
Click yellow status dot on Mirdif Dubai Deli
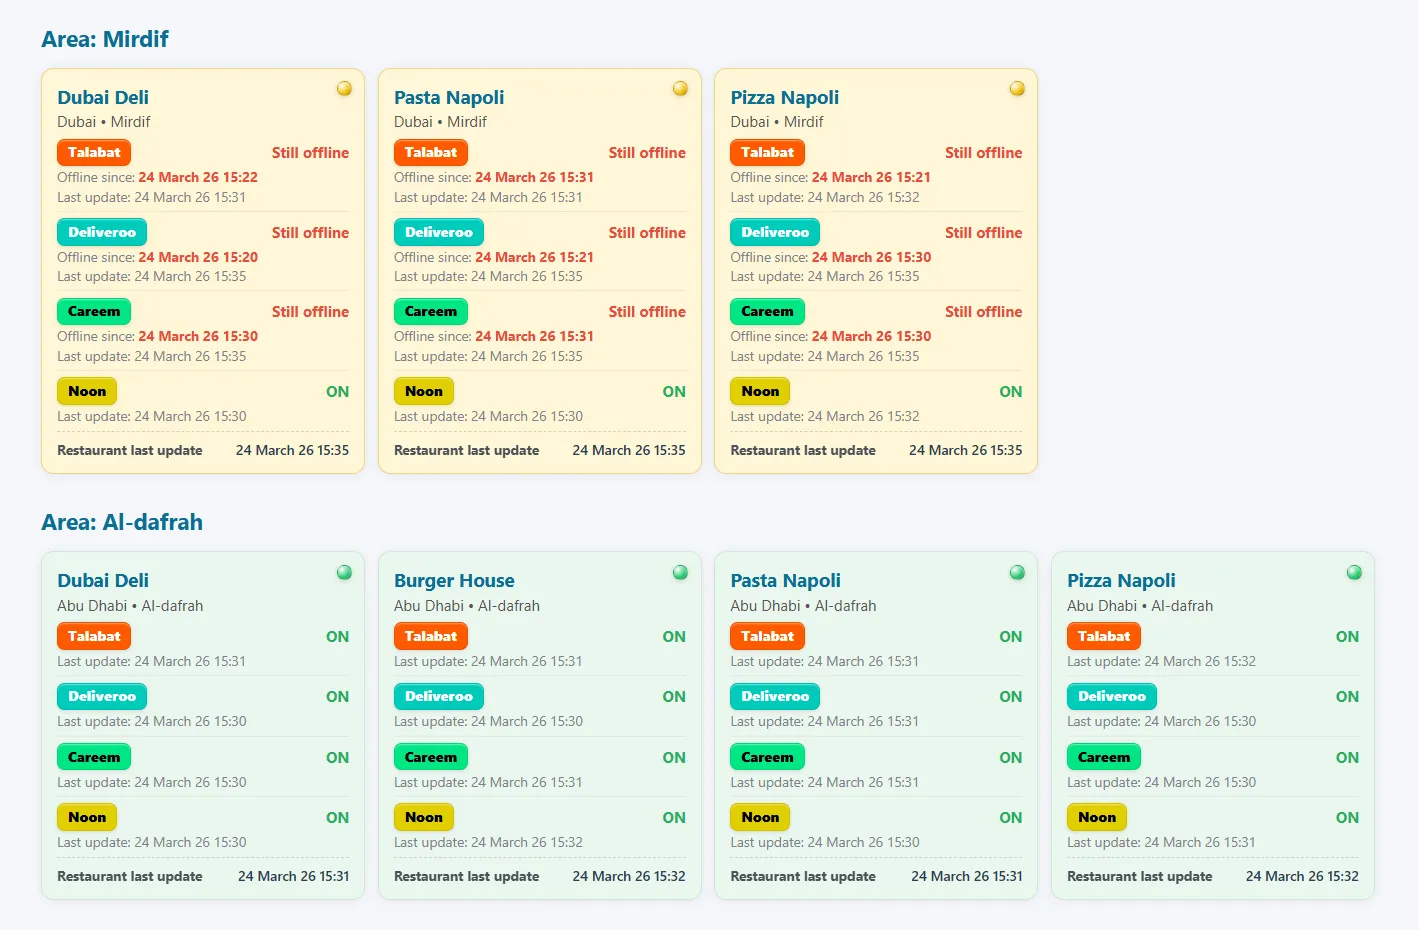[x=344, y=88]
